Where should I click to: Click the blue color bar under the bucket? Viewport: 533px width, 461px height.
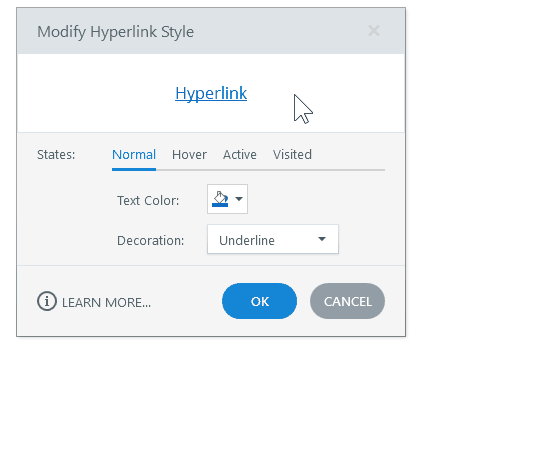pos(220,205)
